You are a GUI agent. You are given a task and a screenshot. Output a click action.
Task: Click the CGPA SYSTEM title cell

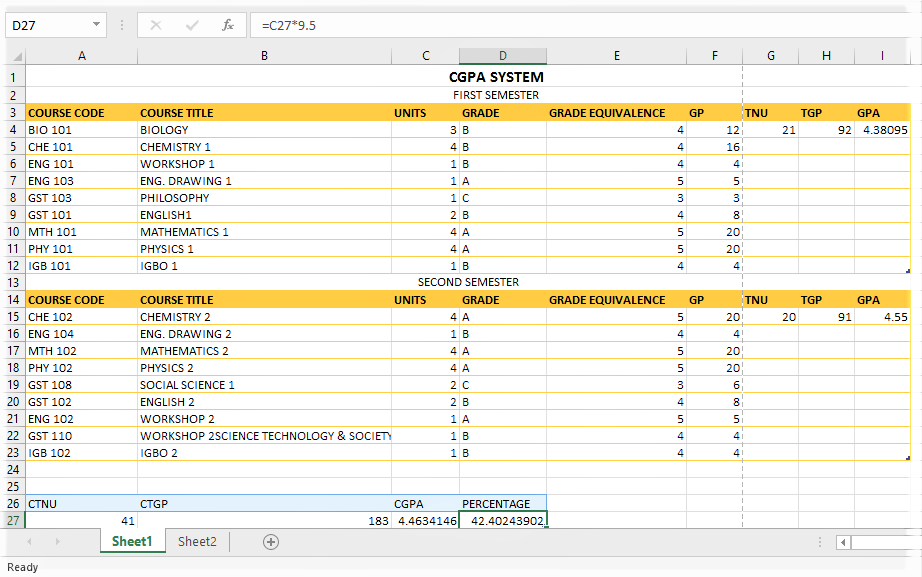[496, 77]
